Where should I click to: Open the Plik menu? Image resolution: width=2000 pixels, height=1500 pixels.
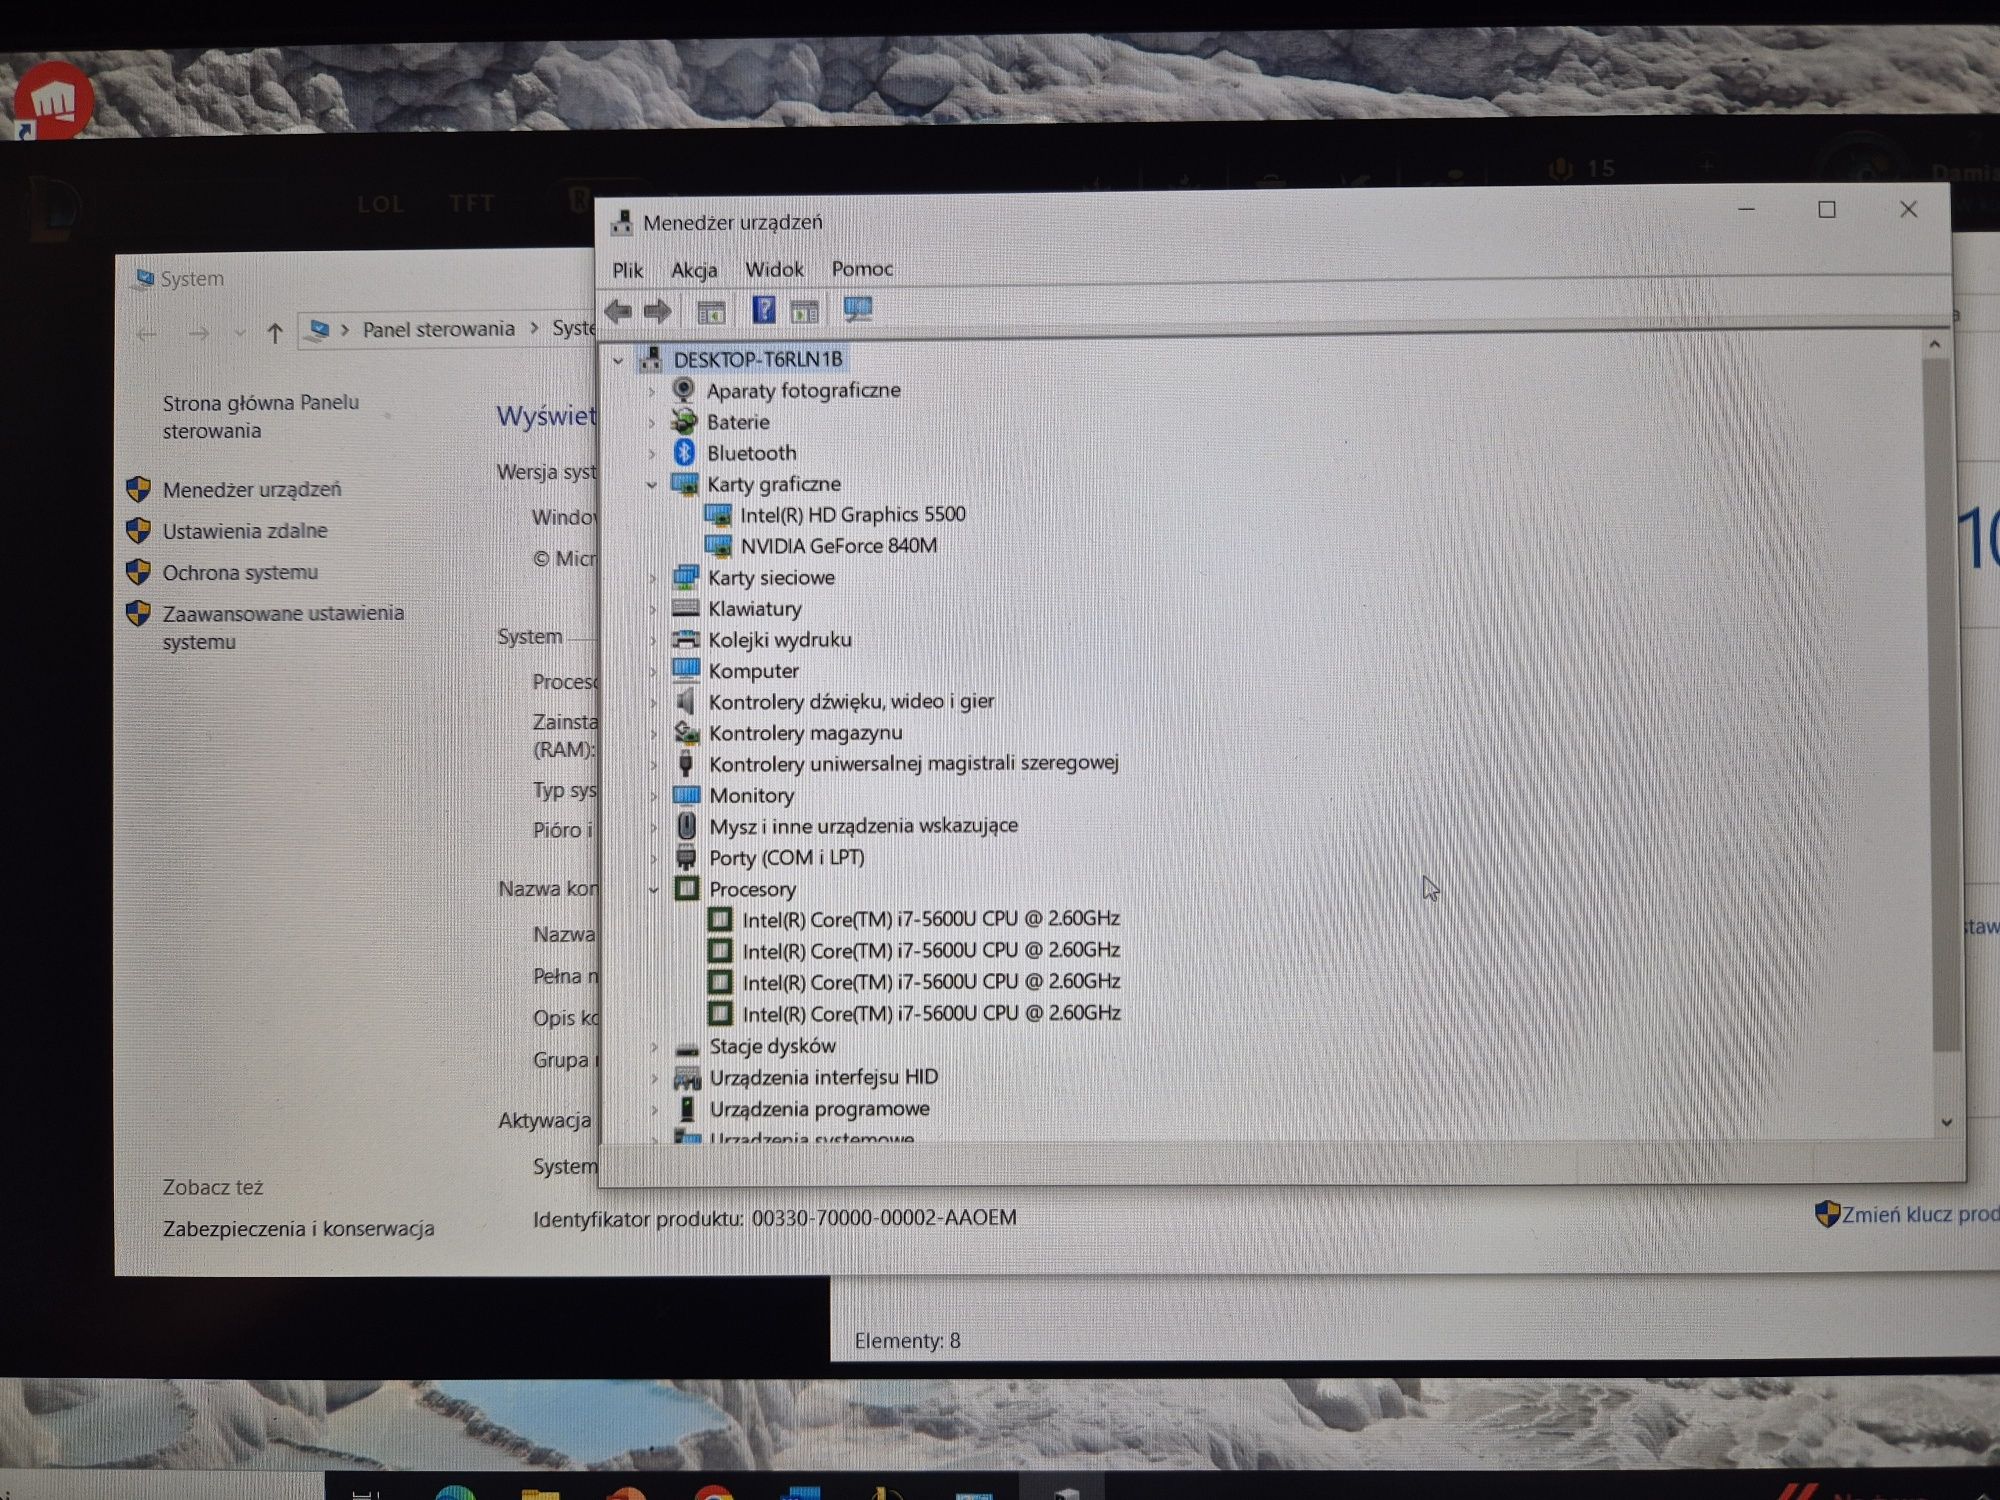tap(628, 270)
